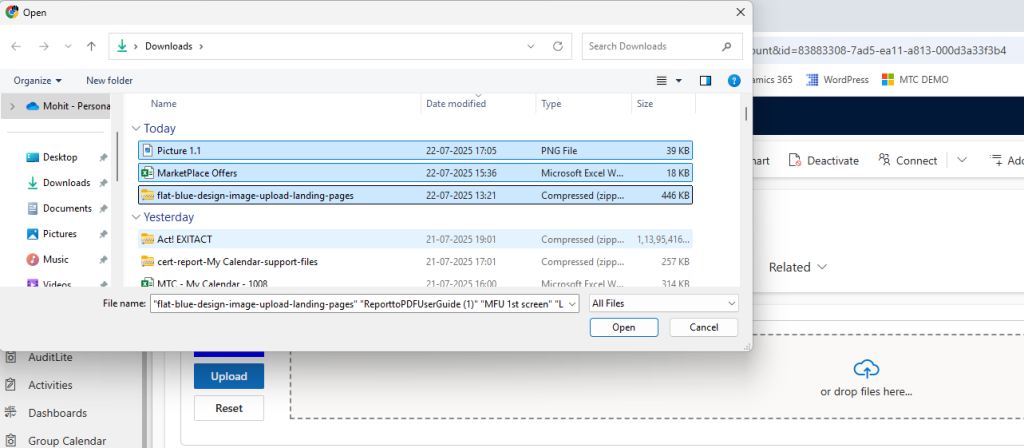
Task: Click the Up directory arrow
Action: coord(91,46)
